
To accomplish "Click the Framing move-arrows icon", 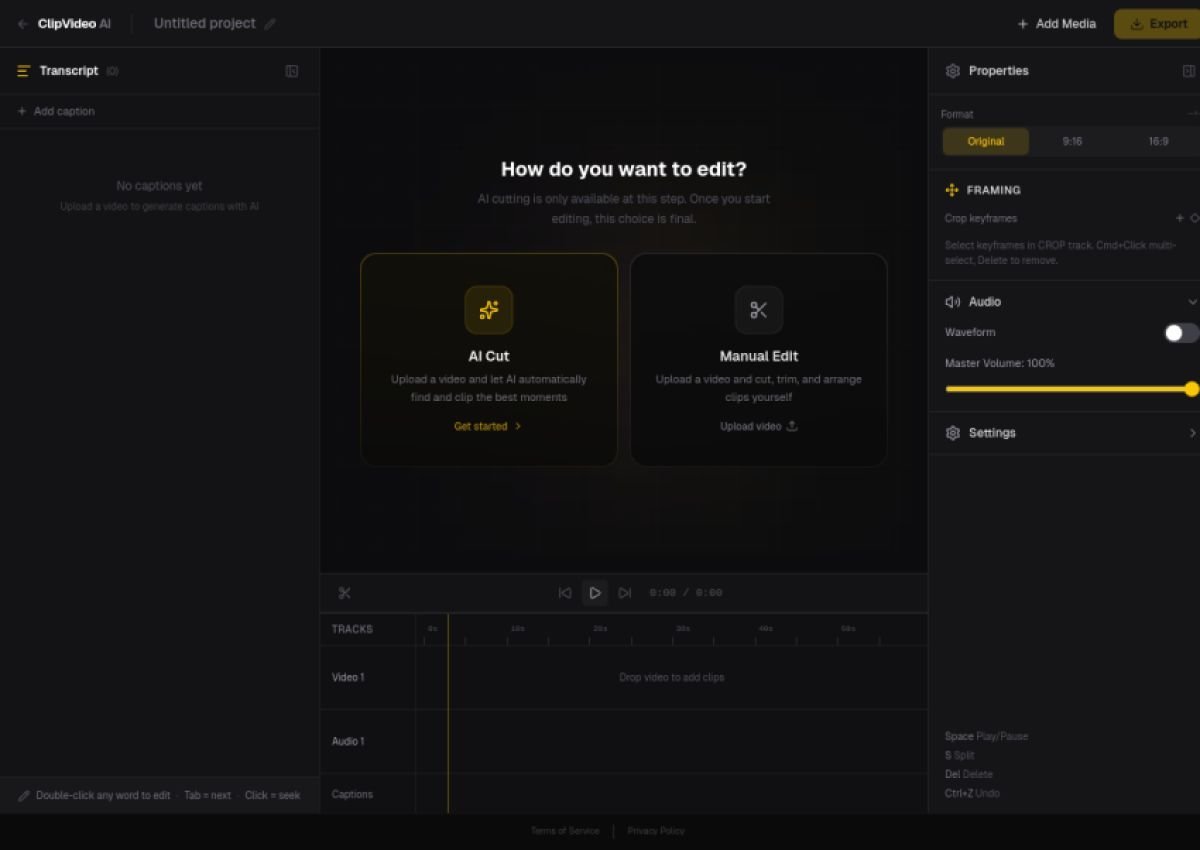I will [952, 190].
